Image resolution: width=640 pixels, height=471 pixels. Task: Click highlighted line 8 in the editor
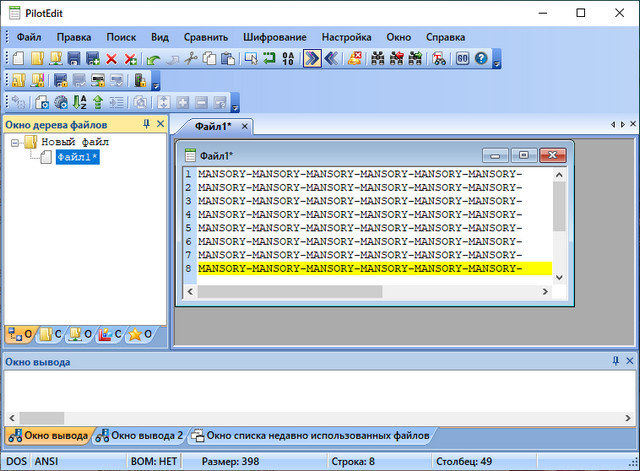pyautogui.click(x=360, y=269)
